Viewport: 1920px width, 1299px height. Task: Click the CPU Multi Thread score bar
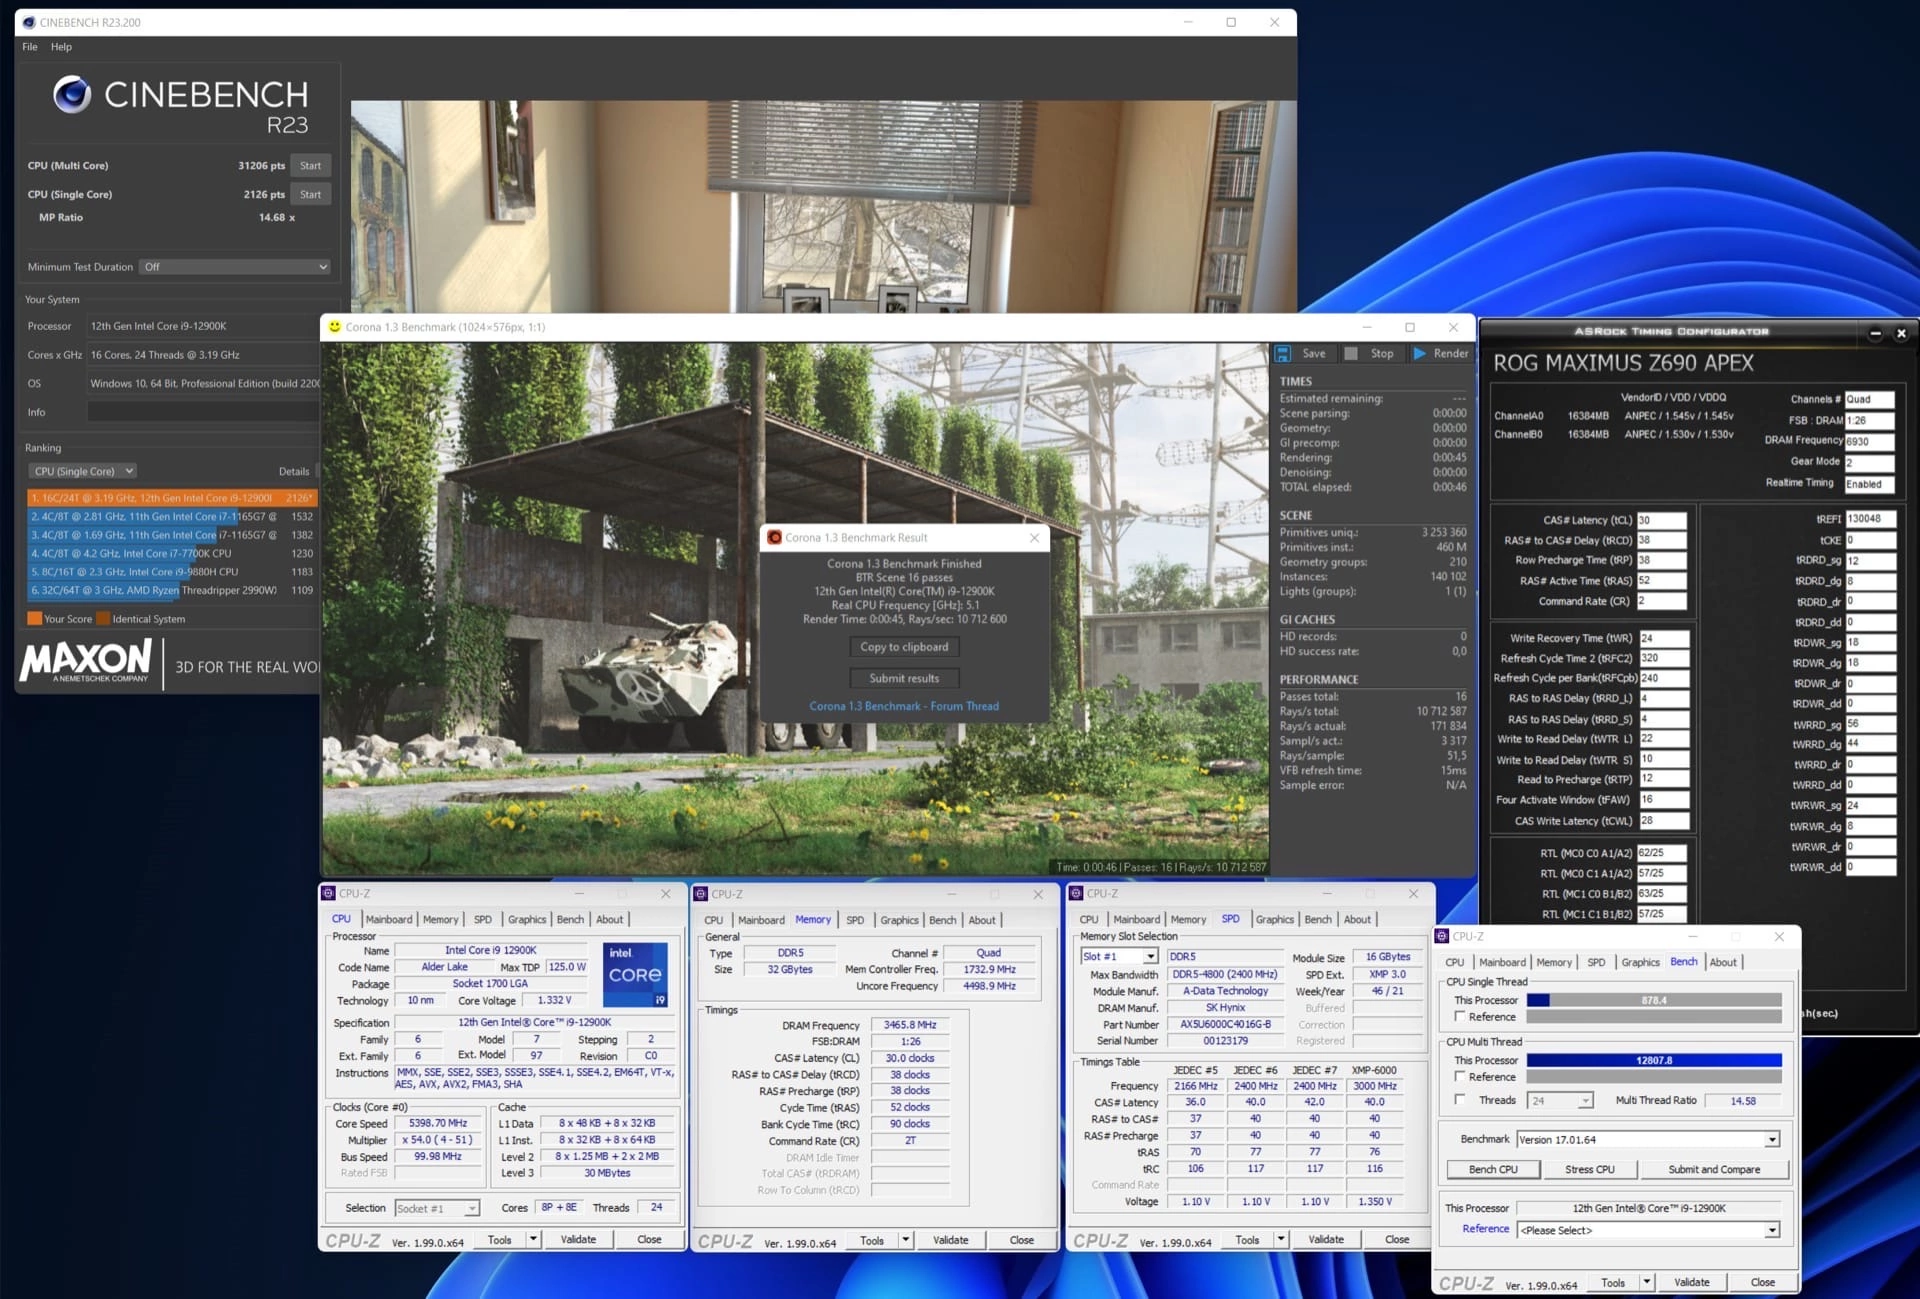pyautogui.click(x=1653, y=1060)
